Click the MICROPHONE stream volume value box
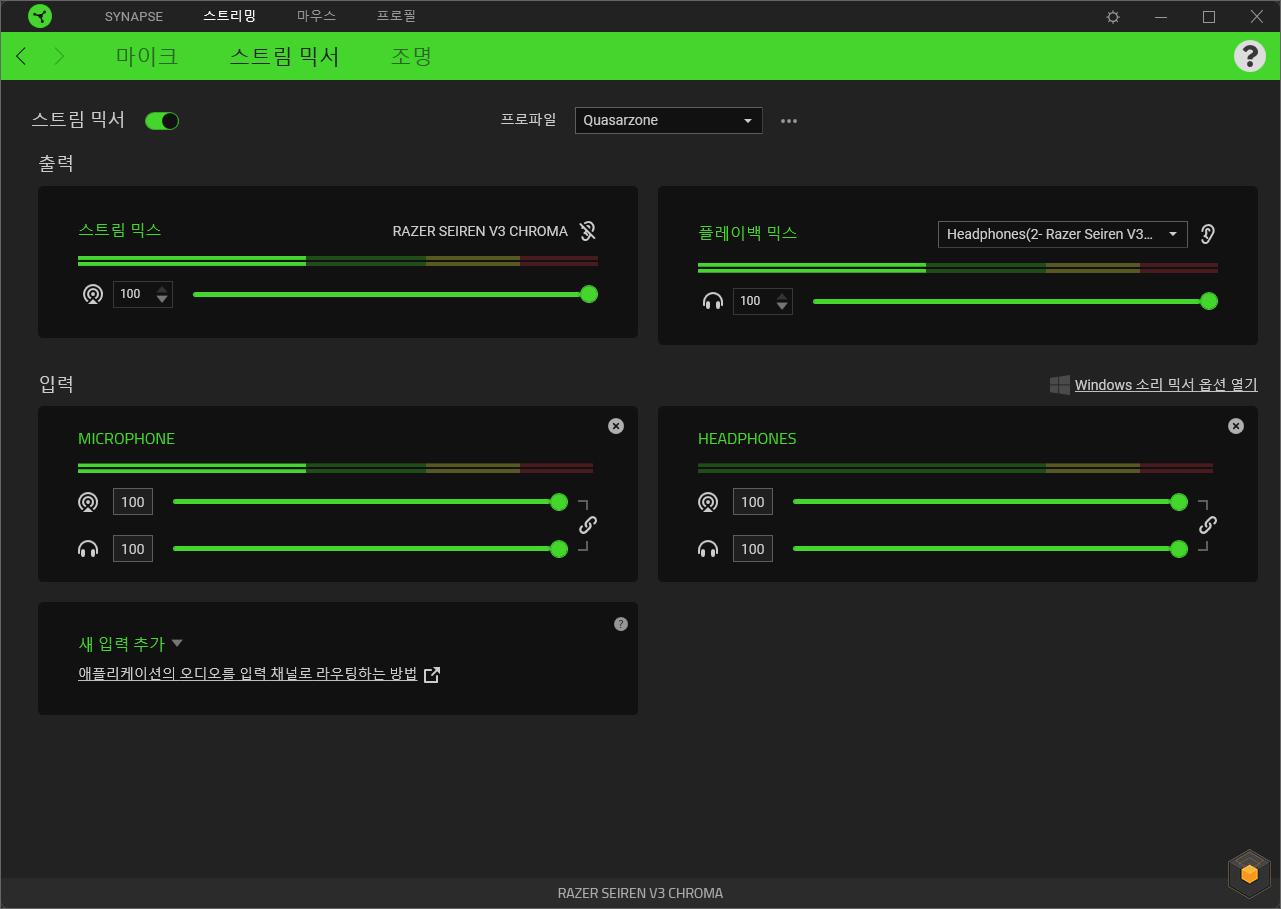Screen dimensions: 1281x909 (133, 502)
